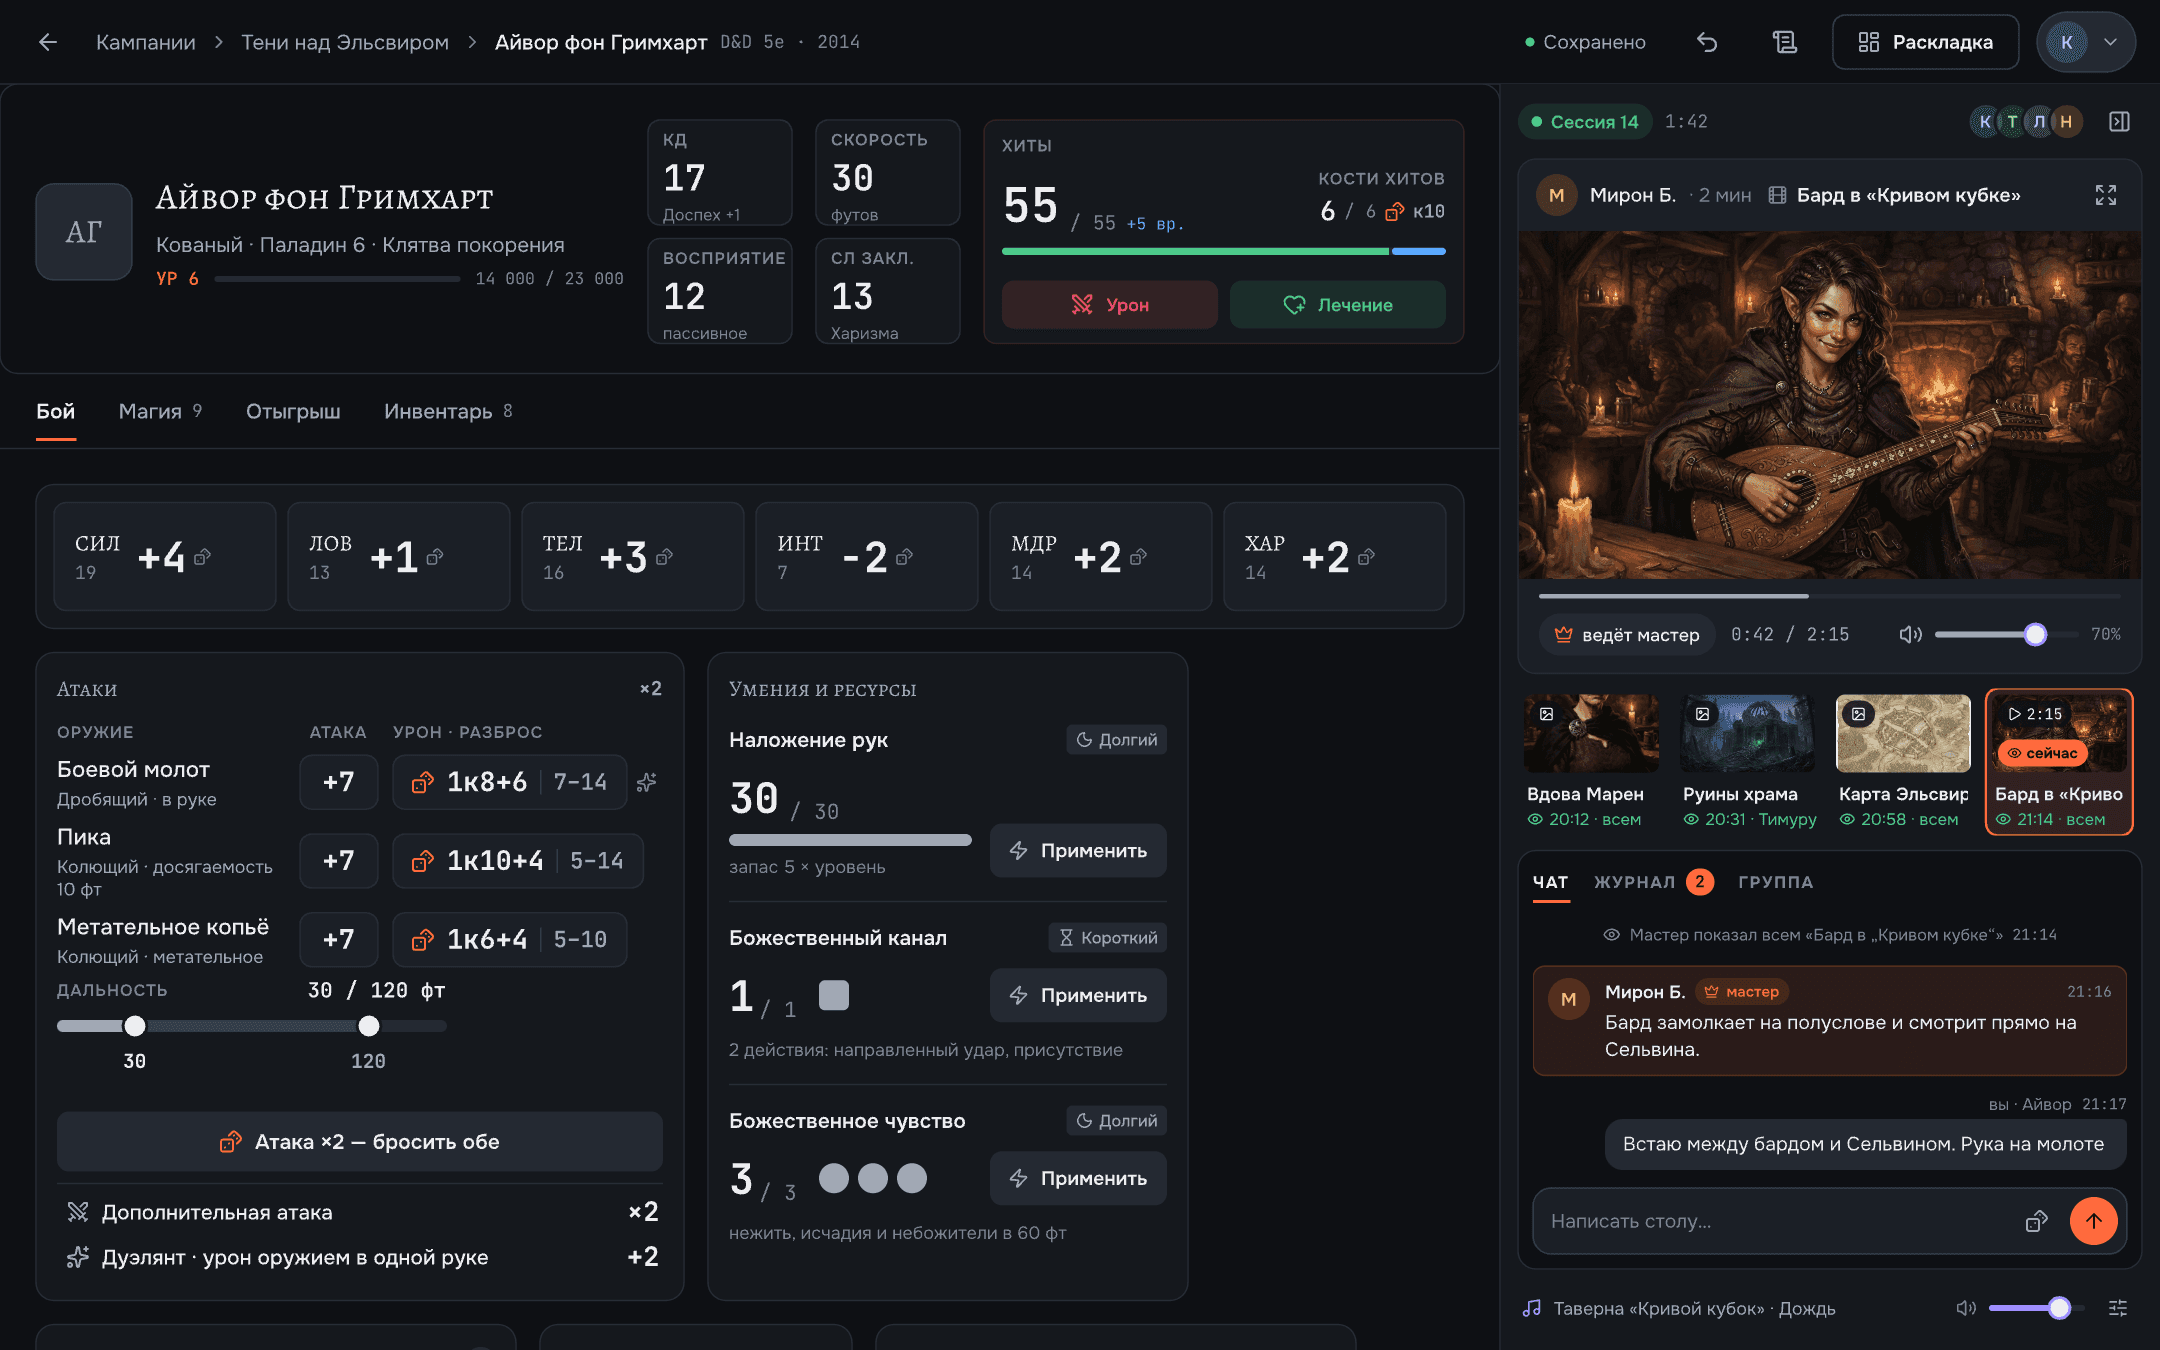Adjust the 120 ft range slider handle
Image resolution: width=2160 pixels, height=1350 pixels.
[x=369, y=1026]
